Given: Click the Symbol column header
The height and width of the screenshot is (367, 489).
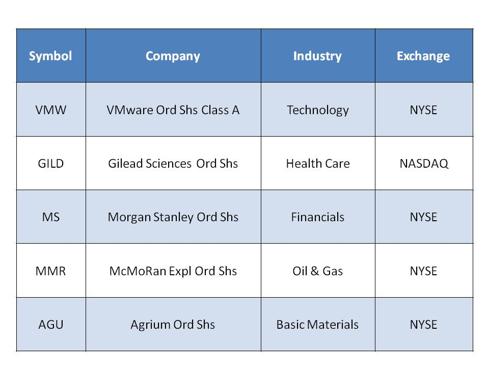Looking at the screenshot, I should pyautogui.click(x=51, y=56).
